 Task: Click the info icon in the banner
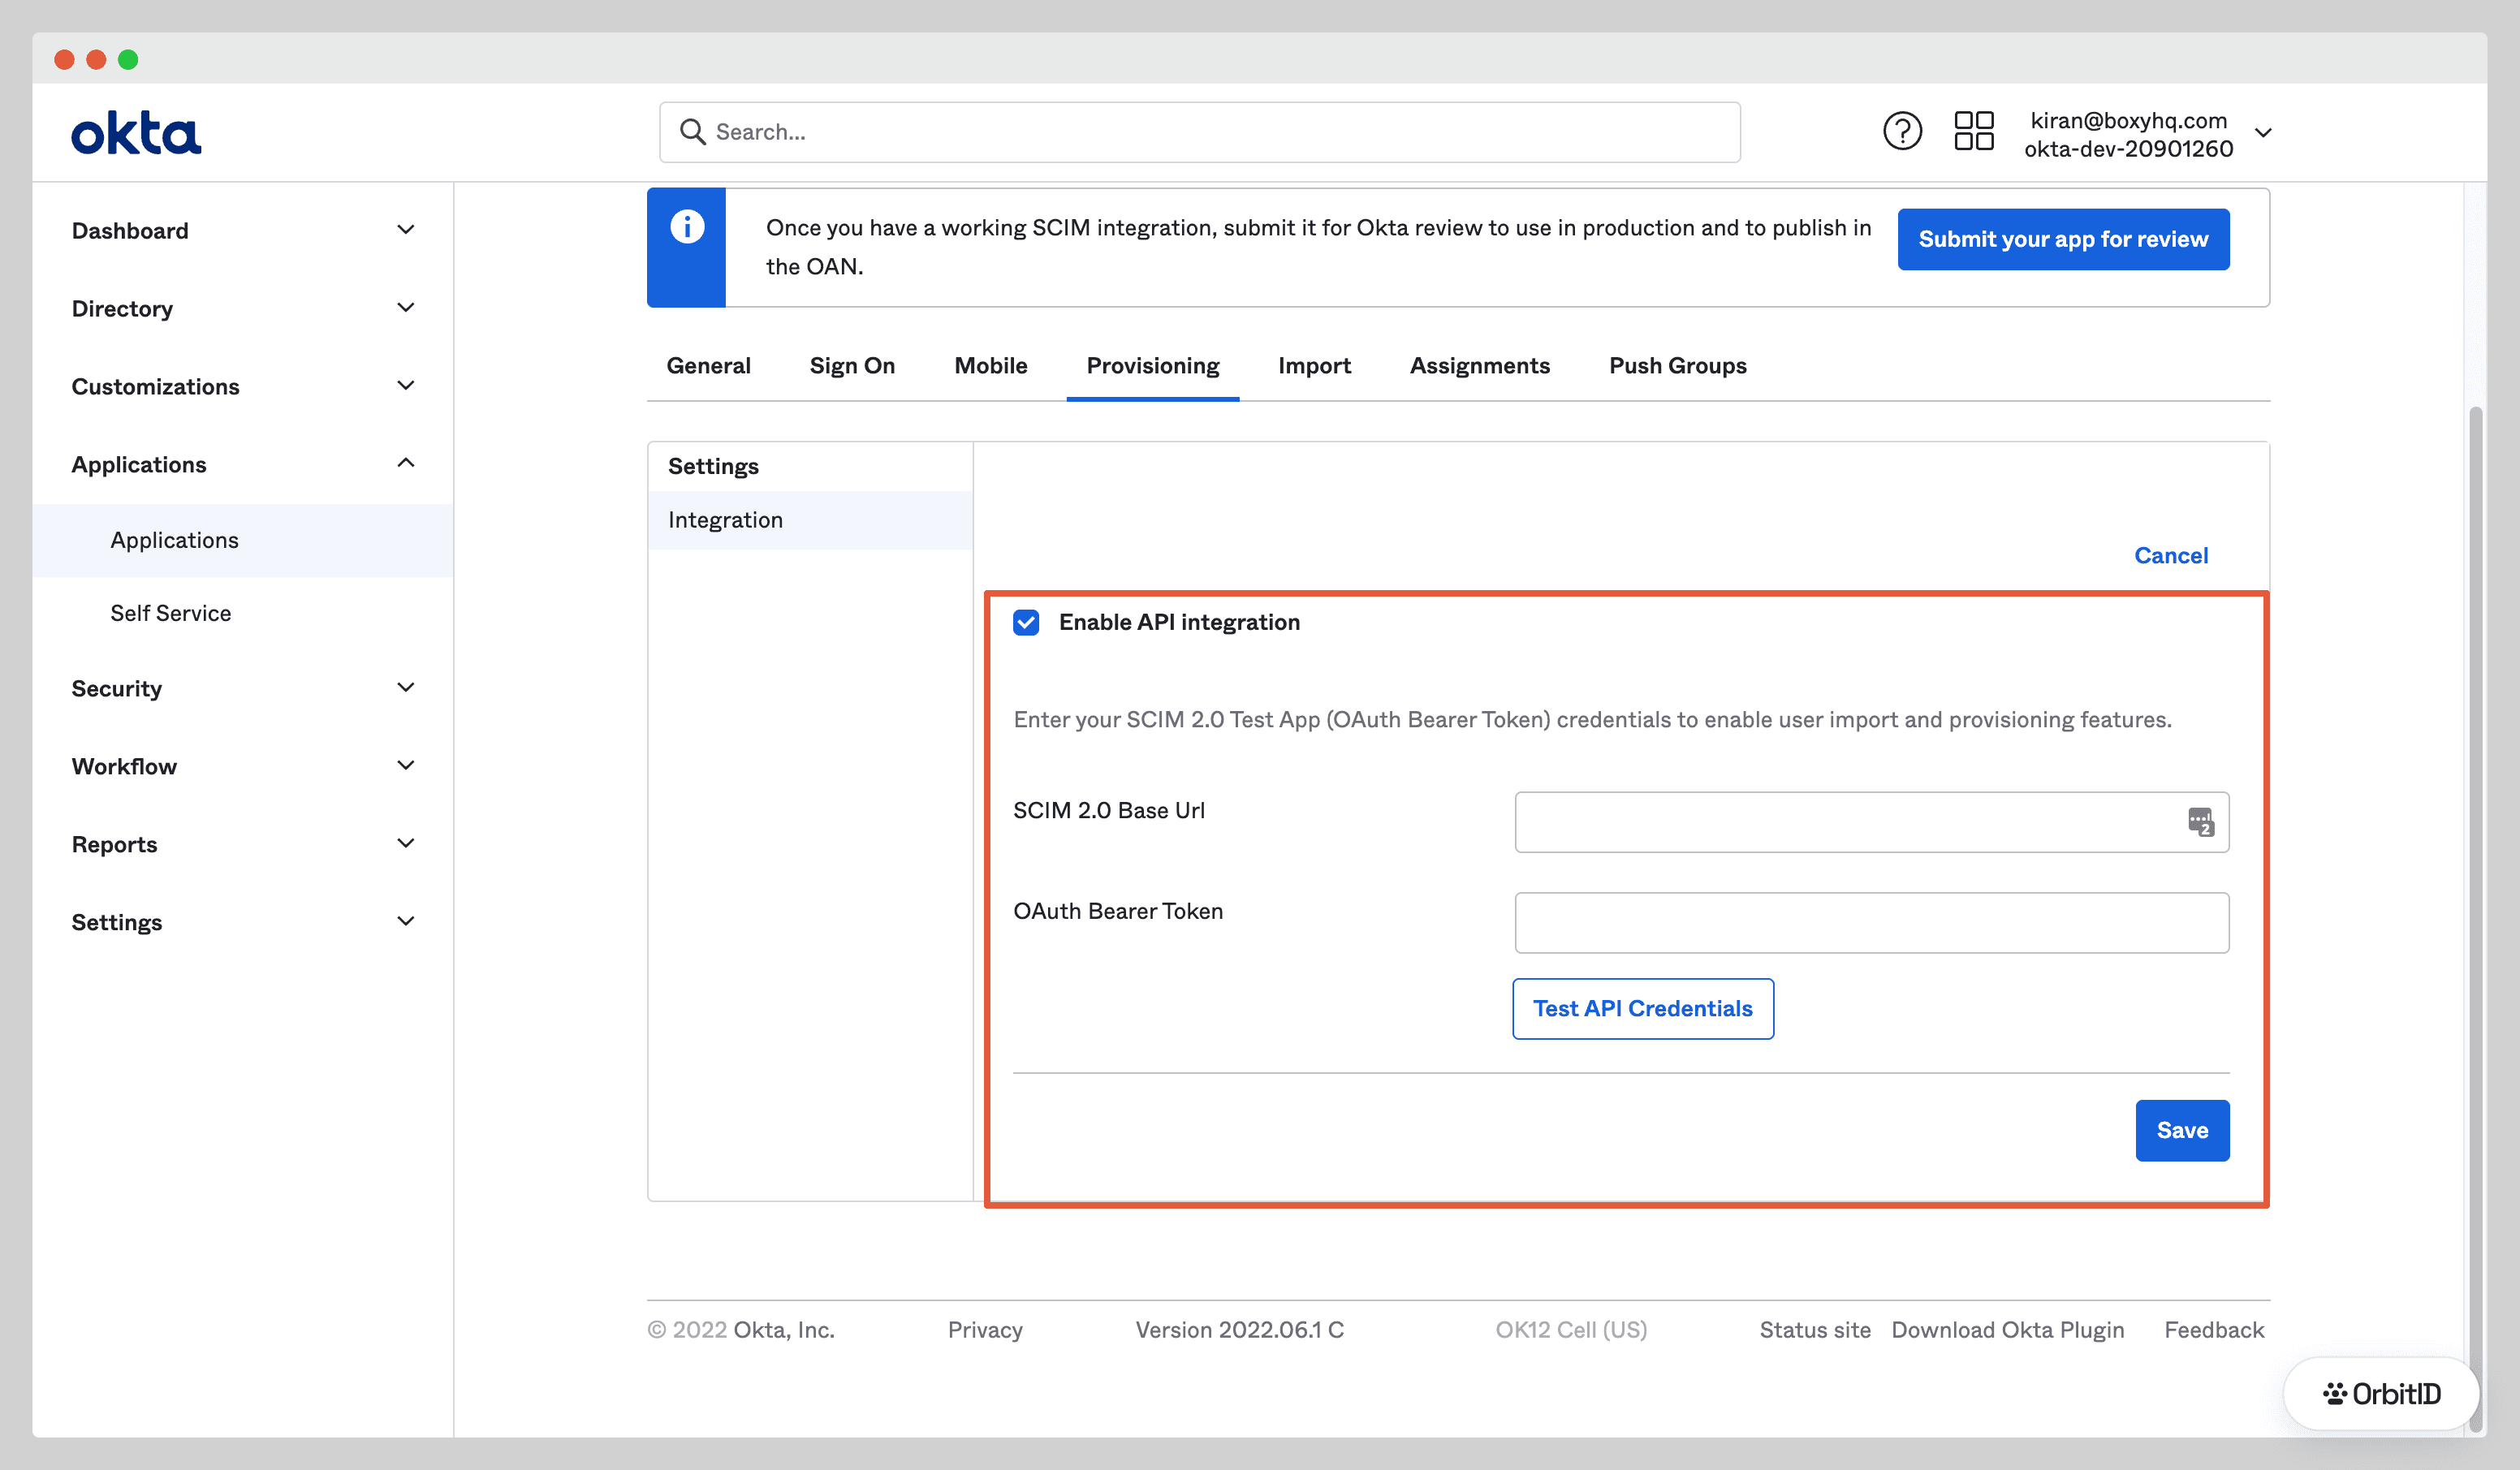(687, 227)
